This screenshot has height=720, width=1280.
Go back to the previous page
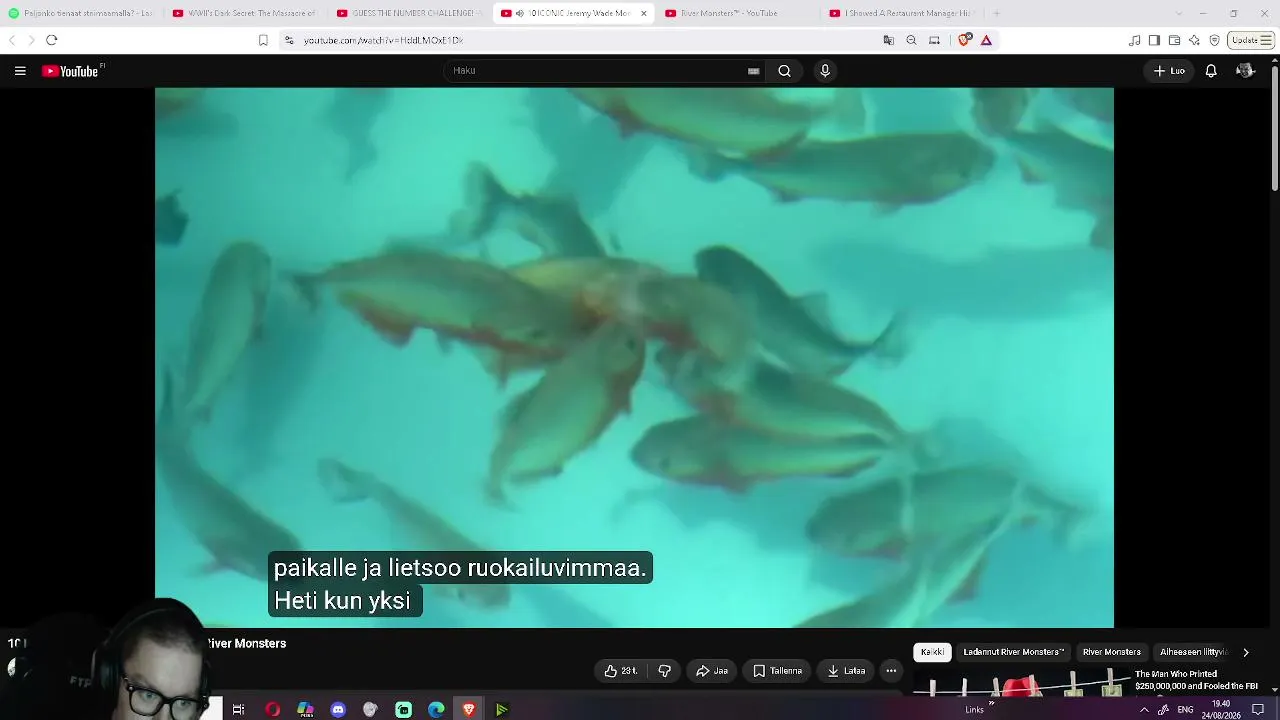[x=12, y=40]
